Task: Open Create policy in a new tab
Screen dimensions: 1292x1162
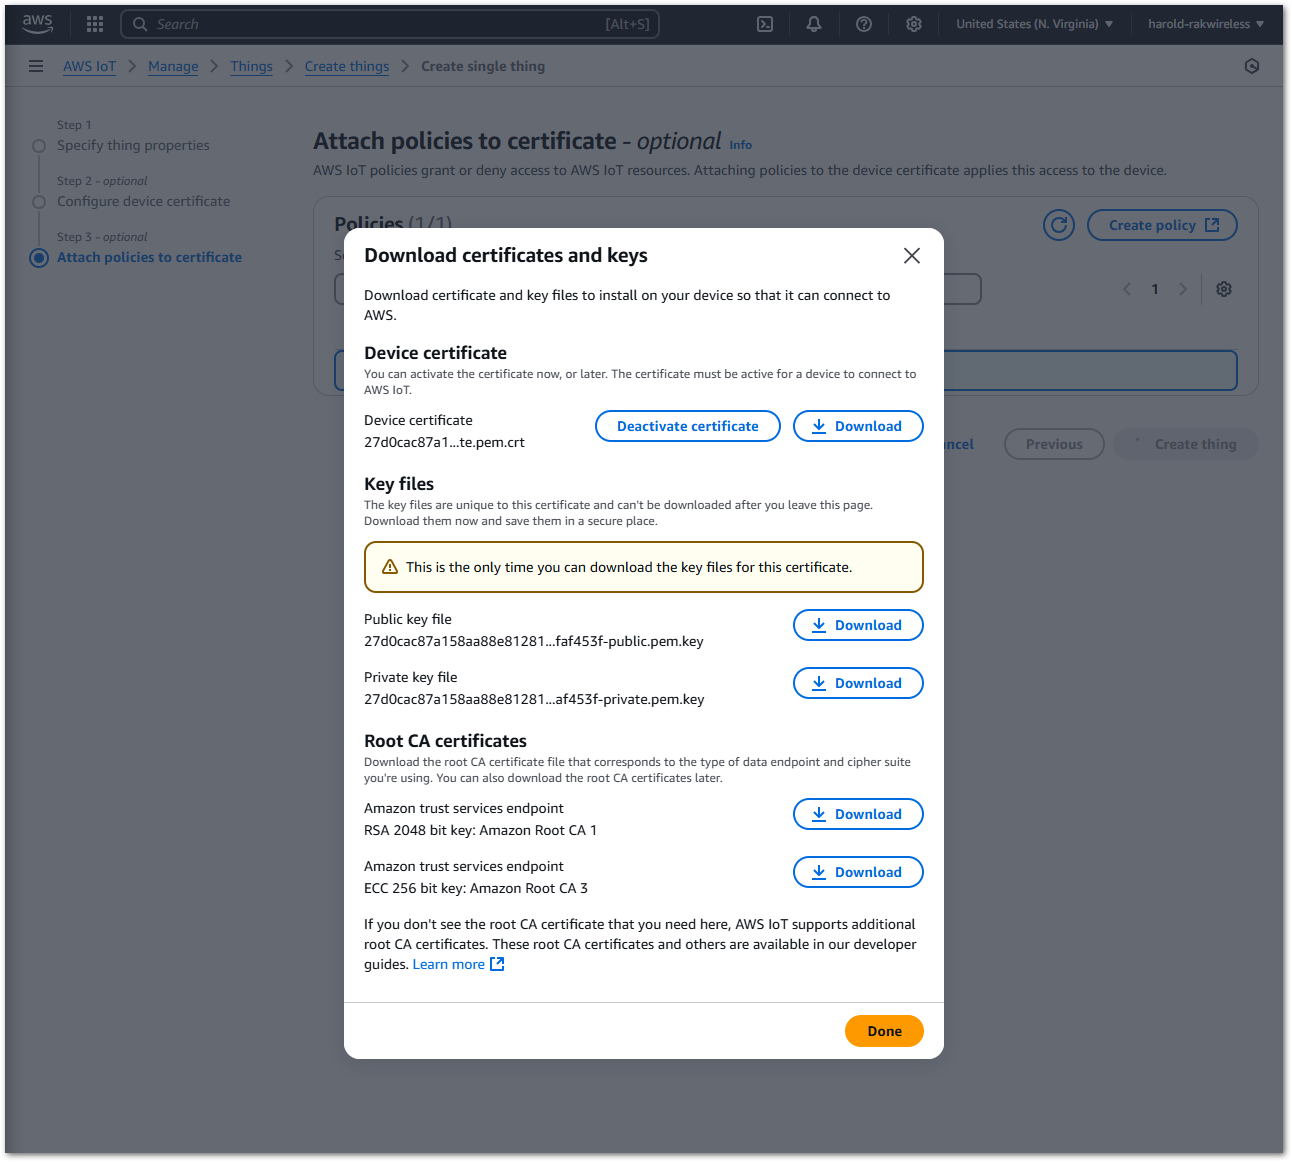Action: coord(1161,225)
